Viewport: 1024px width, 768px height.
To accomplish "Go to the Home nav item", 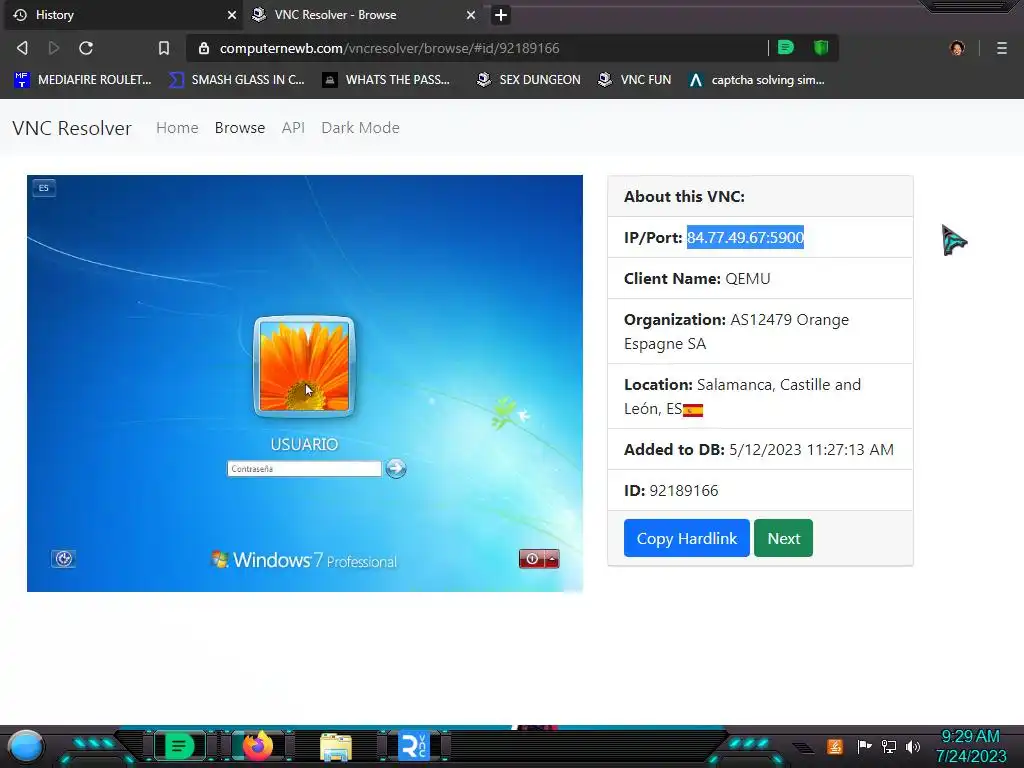I will (177, 128).
